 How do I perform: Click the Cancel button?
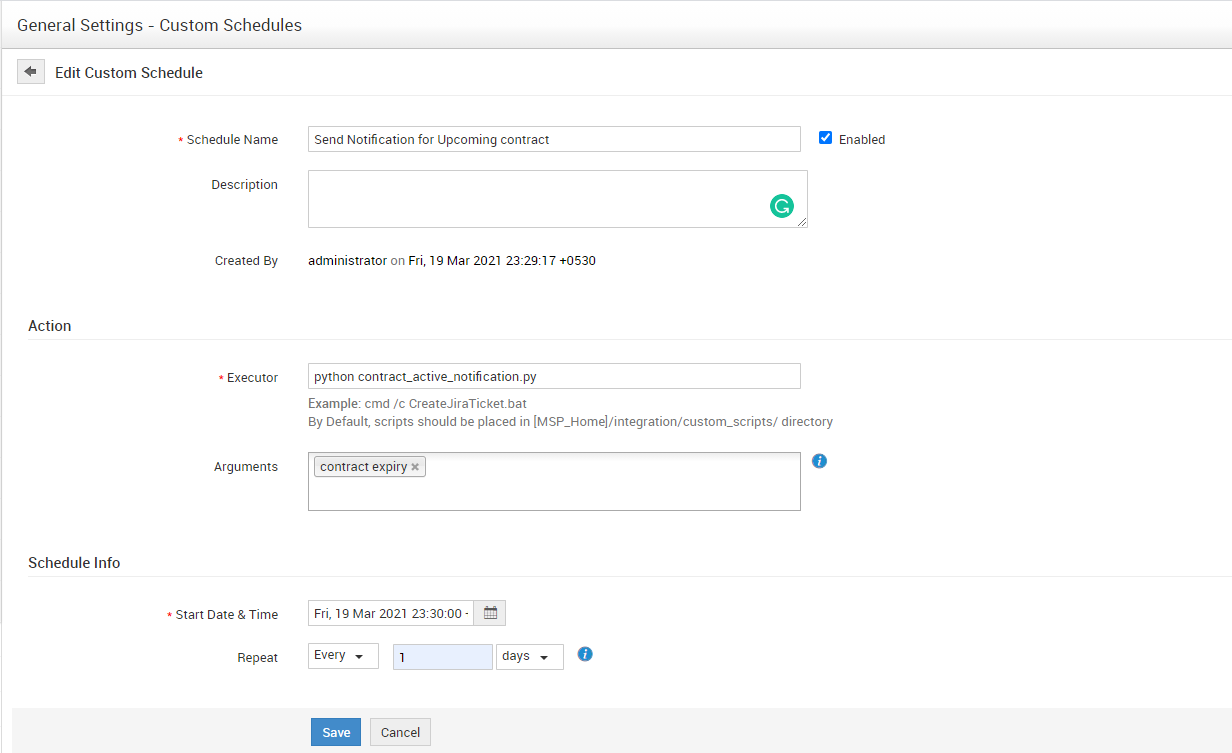tap(400, 732)
